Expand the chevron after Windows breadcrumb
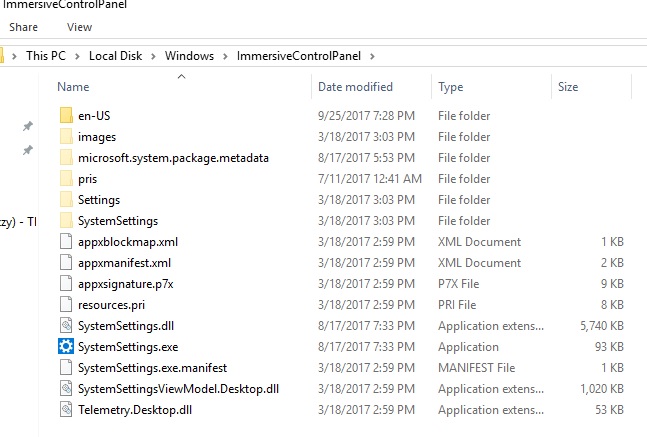Screen dimensions: 647x437 (225, 56)
